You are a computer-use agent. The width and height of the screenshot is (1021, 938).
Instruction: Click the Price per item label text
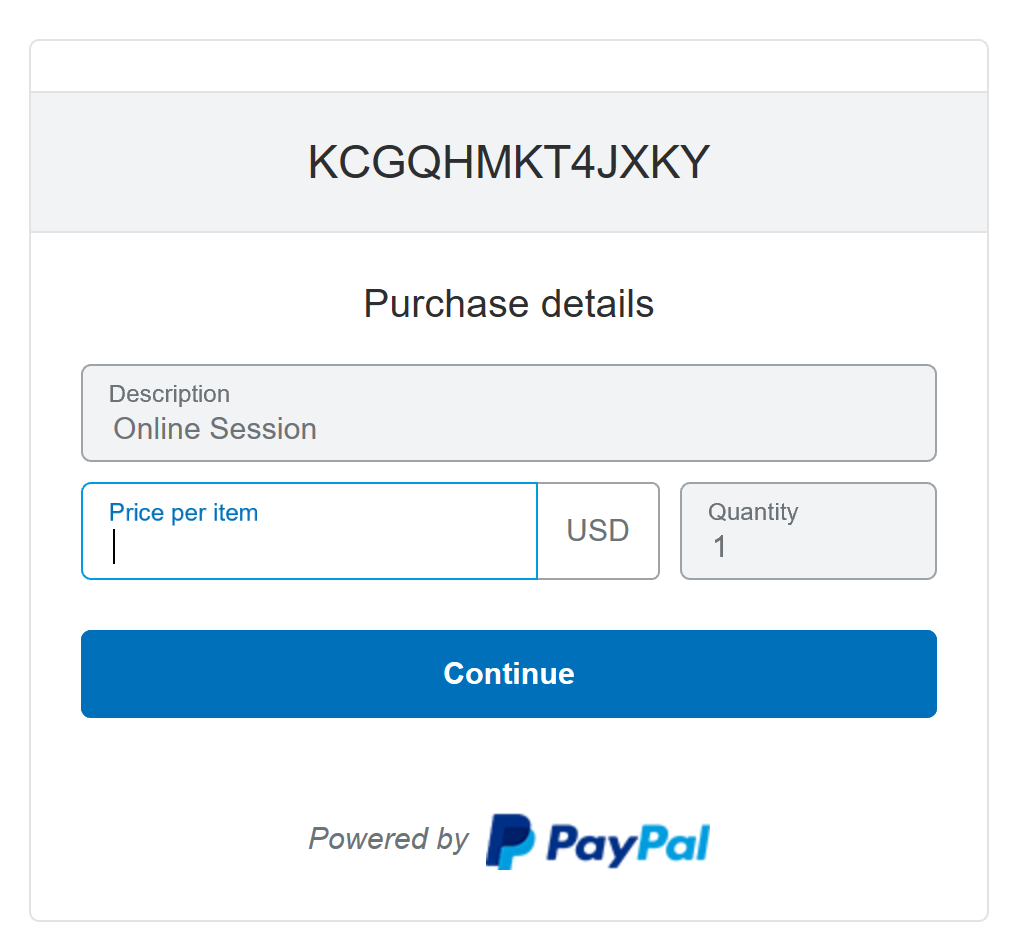pos(183,512)
